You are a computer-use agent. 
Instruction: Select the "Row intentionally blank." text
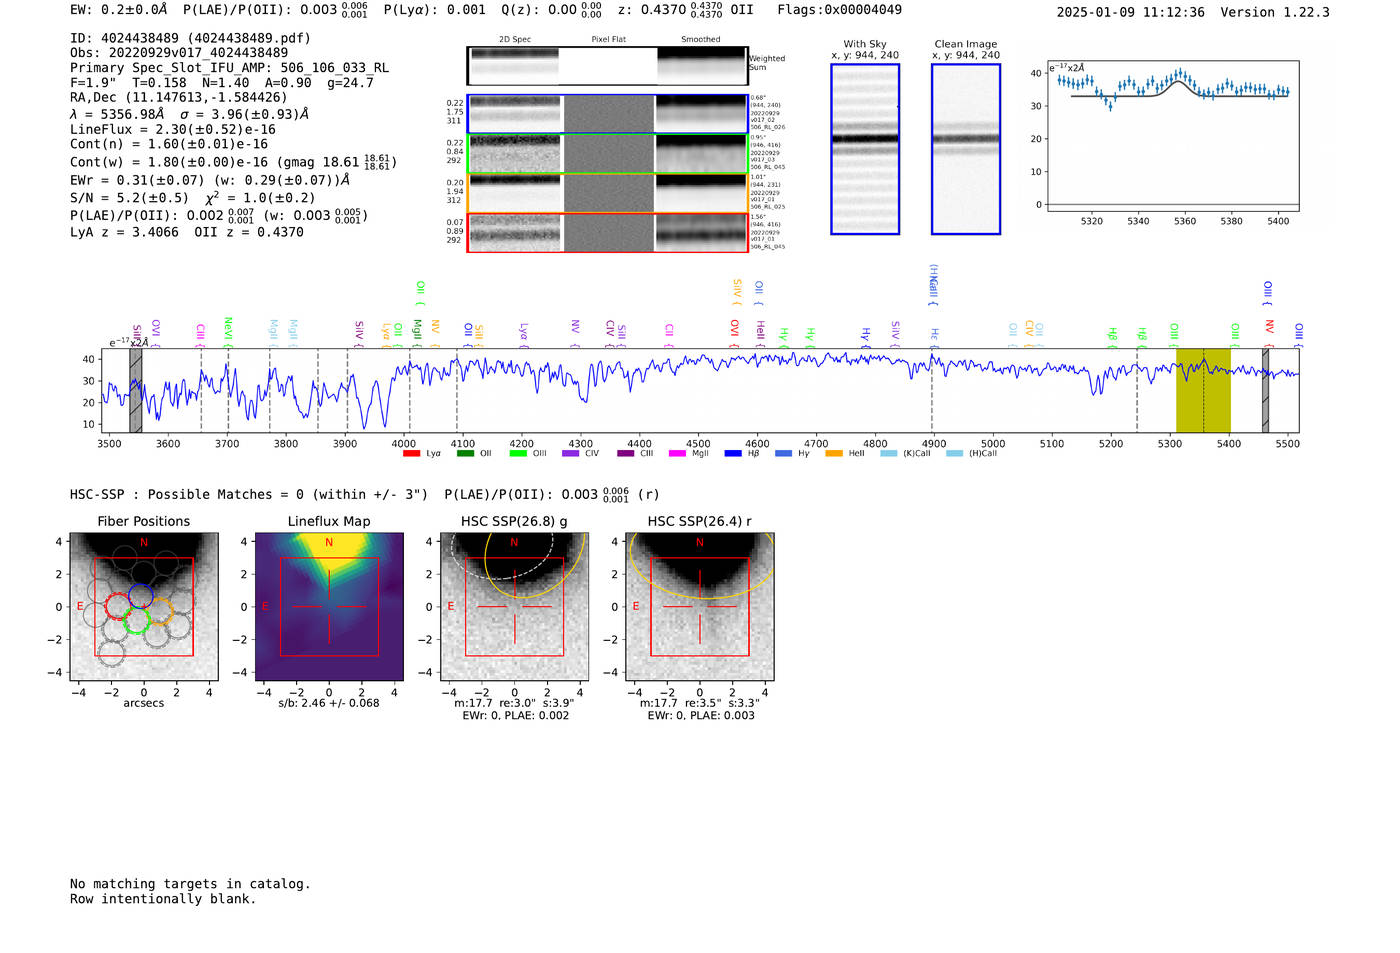point(163,899)
